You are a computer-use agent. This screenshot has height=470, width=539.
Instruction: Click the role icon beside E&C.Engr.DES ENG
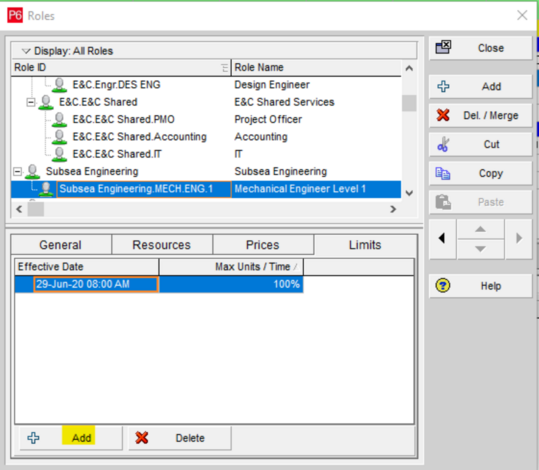[x=59, y=85]
